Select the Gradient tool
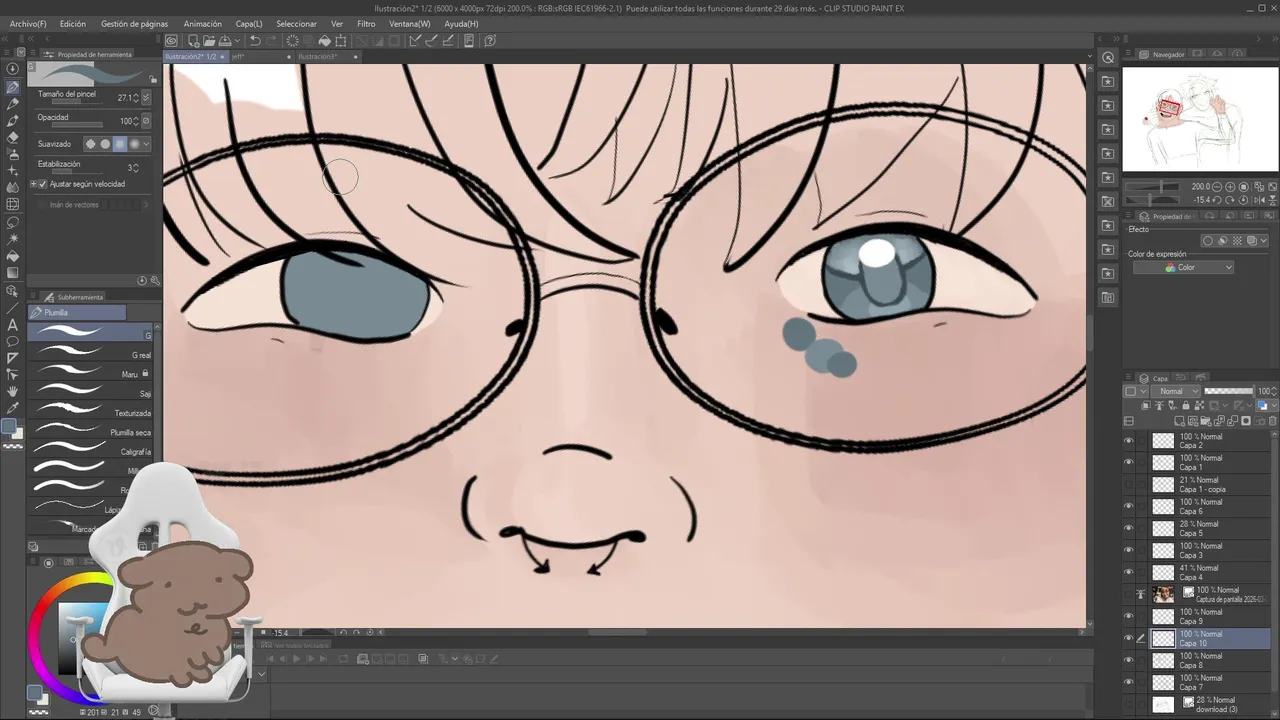The height and width of the screenshot is (720, 1280). tap(13, 272)
